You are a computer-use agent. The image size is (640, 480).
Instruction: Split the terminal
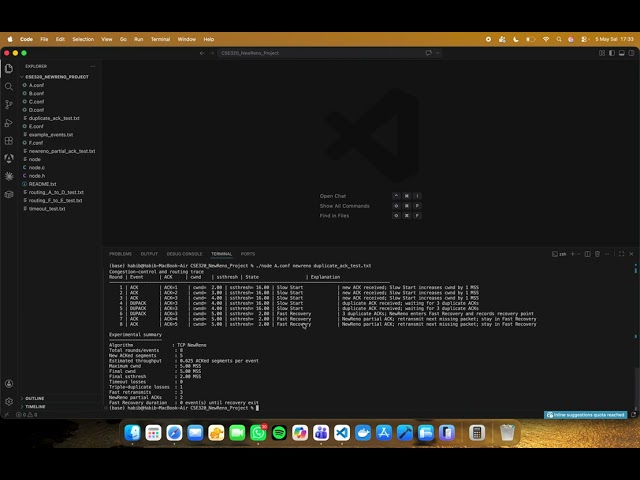588,254
